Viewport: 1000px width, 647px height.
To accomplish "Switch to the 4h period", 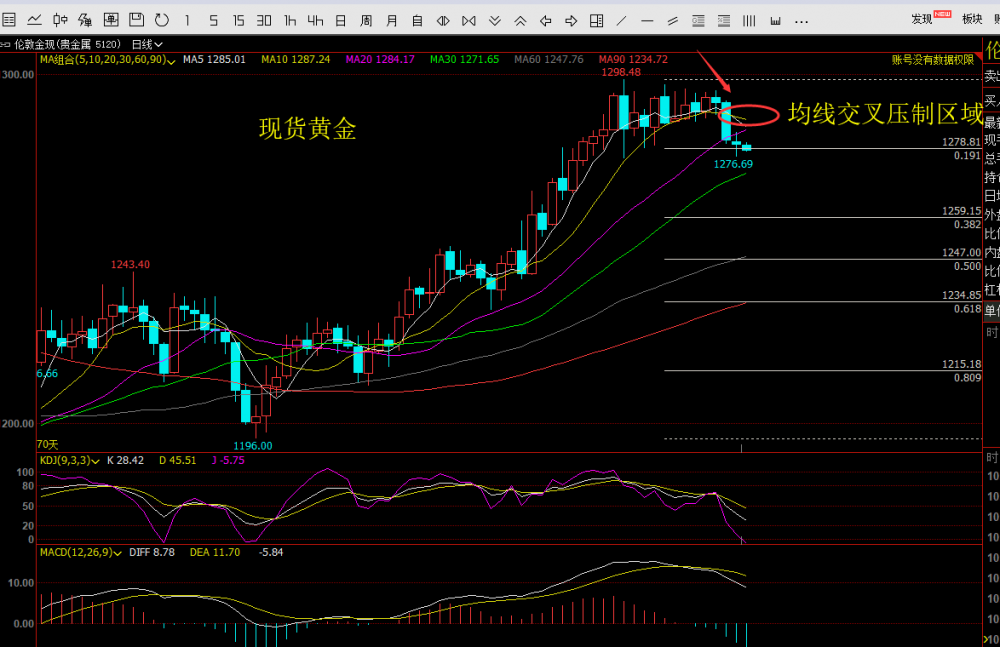I will click(315, 21).
